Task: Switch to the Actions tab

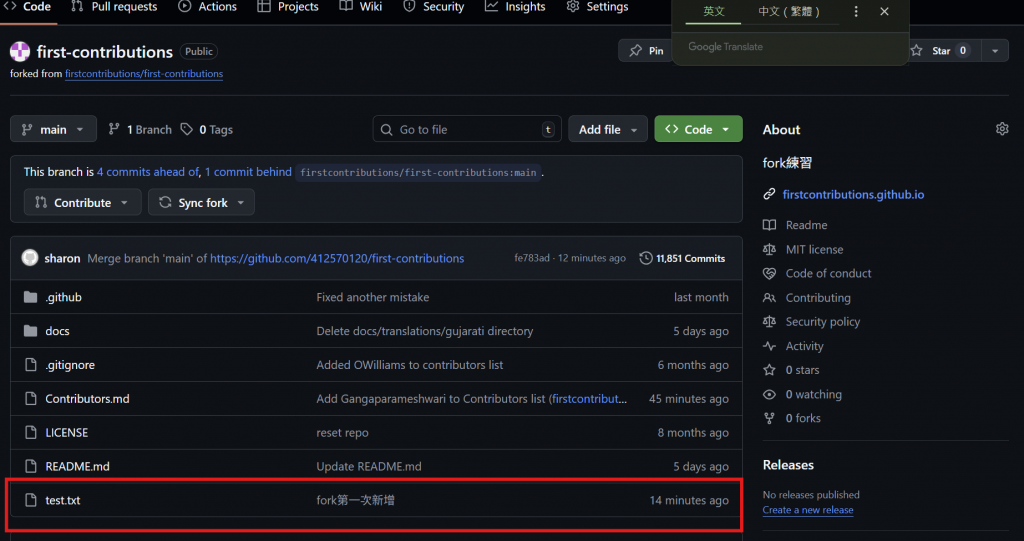Action: [208, 7]
